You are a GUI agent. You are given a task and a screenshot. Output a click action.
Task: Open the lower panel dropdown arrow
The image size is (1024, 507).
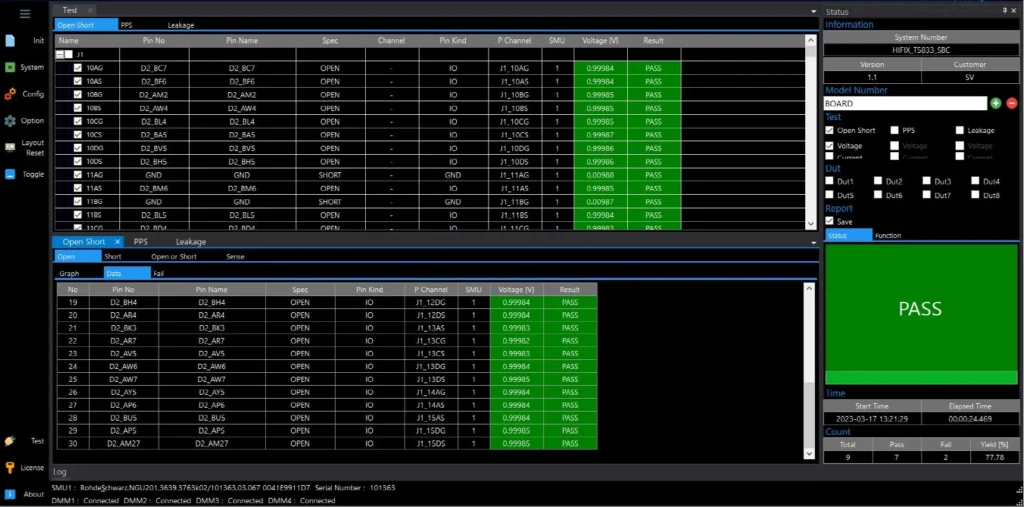pos(813,242)
